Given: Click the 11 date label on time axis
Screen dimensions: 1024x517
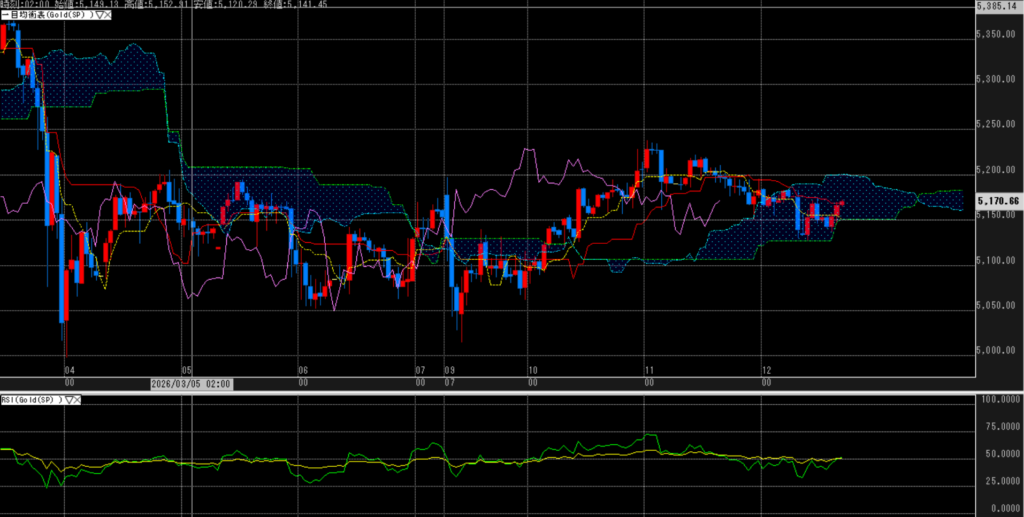Looking at the screenshot, I should tap(649, 369).
